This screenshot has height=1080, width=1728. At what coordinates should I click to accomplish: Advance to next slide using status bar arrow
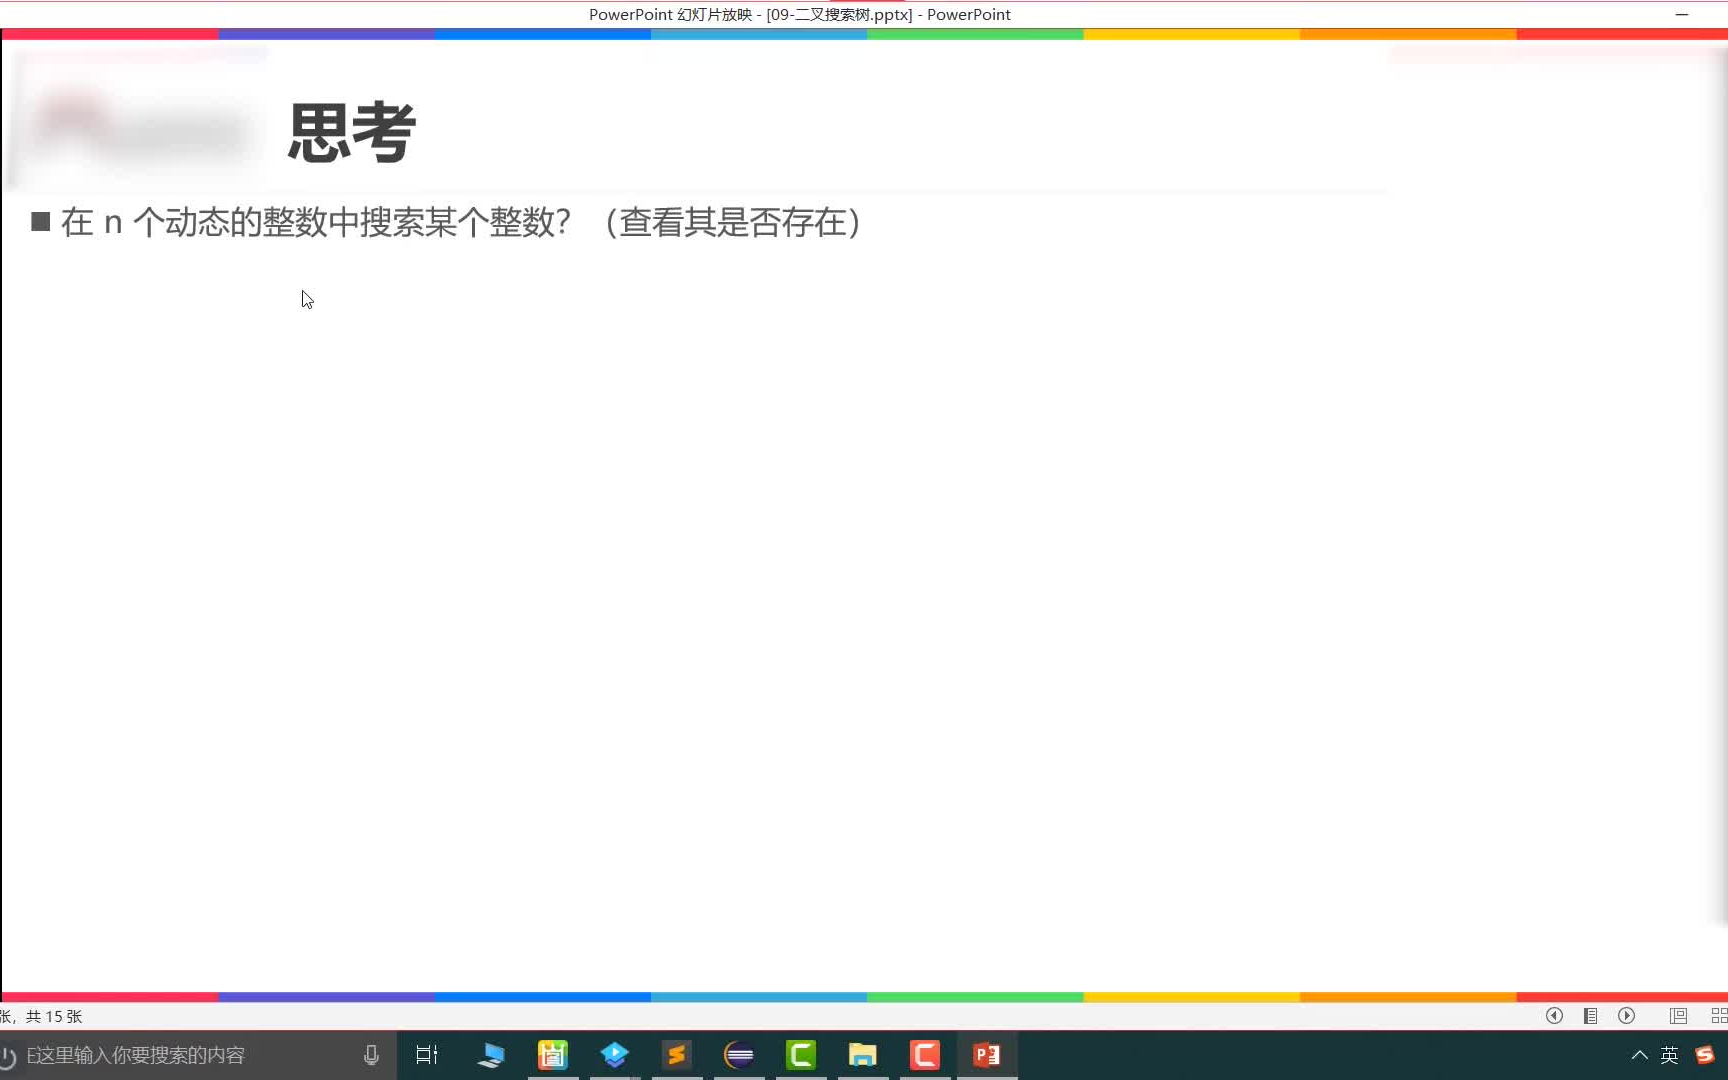click(x=1627, y=1016)
